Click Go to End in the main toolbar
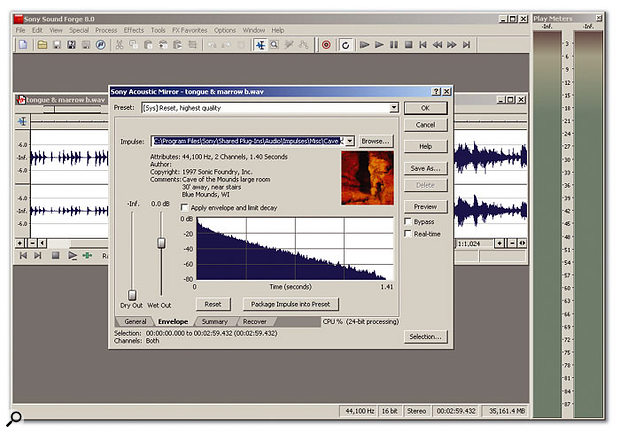The width and height of the screenshot is (620, 433). pyautogui.click(x=467, y=45)
